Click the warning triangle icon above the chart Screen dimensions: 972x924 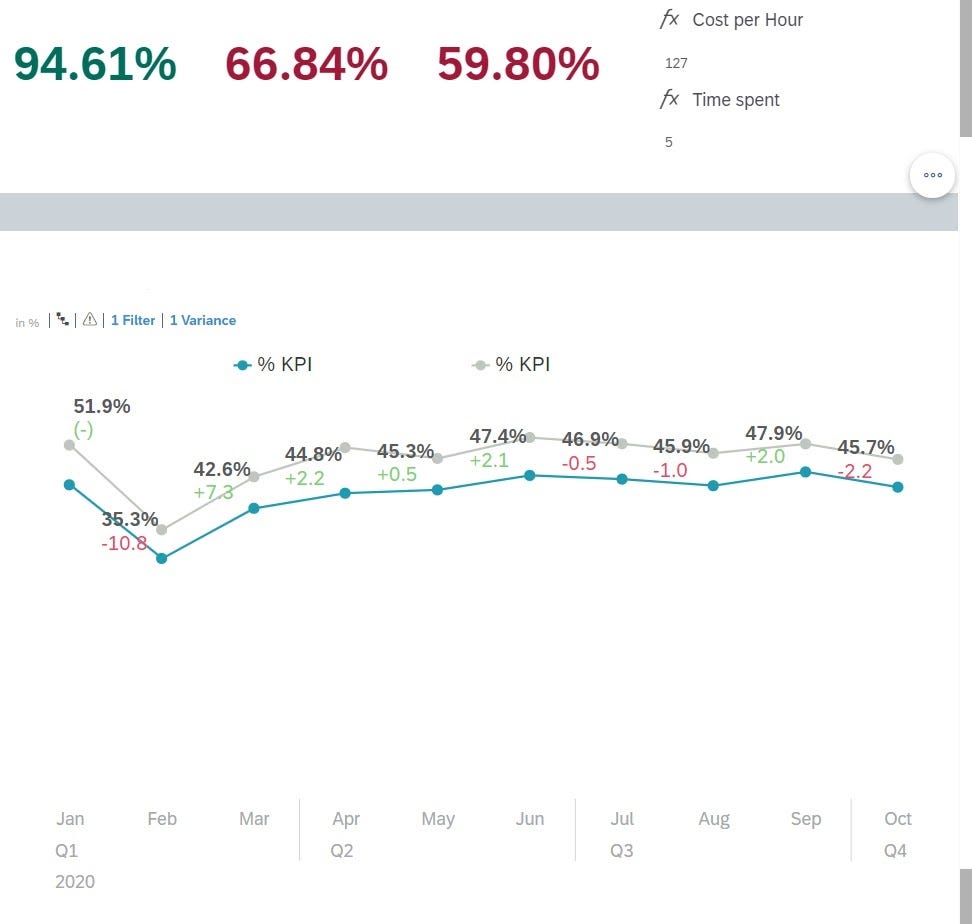pos(90,320)
